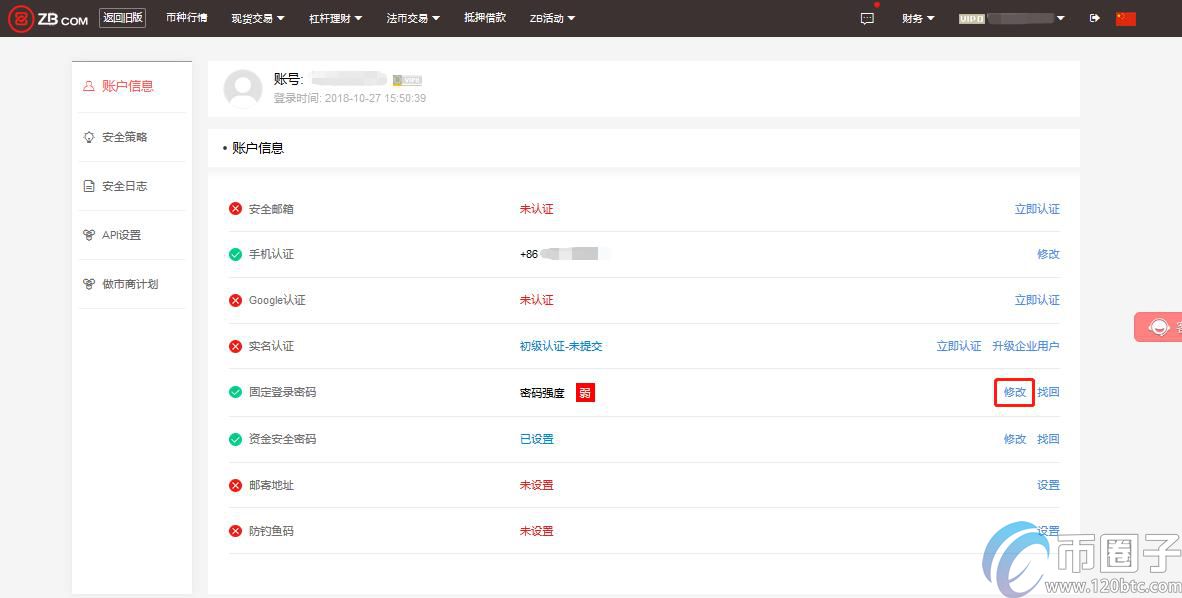1182x598 pixels.
Task: Click the China flag language icon
Action: pyautogui.click(x=1126, y=18)
